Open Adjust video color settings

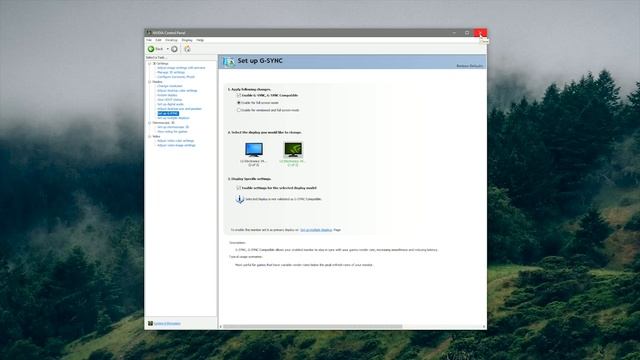(x=176, y=141)
